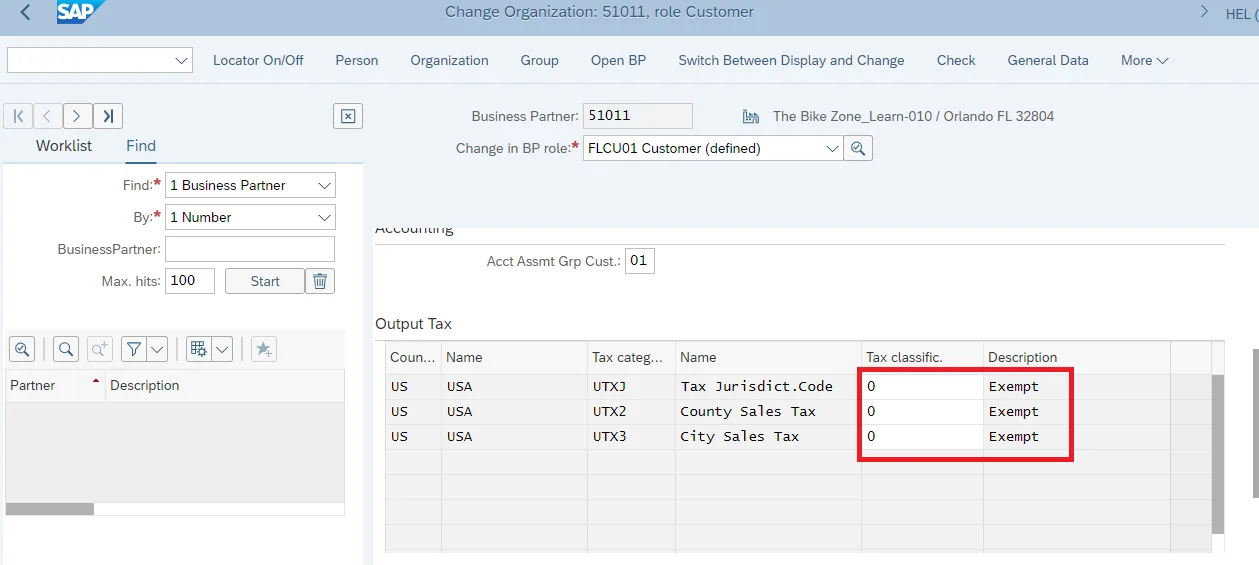The image size is (1259, 565).
Task: Click the Set Filter funnel icon
Action: [134, 349]
